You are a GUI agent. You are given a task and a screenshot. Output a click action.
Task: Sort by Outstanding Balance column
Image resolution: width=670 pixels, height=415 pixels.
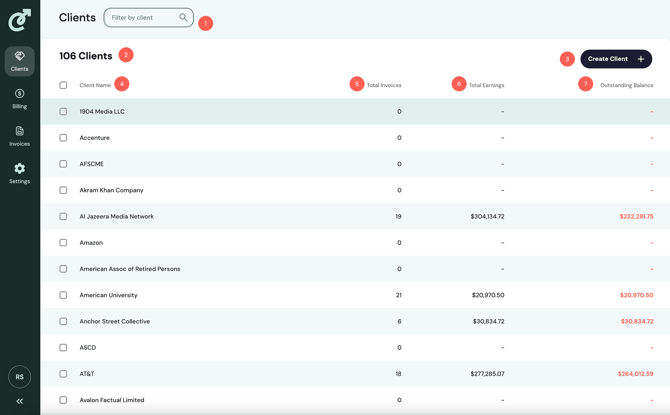(x=626, y=85)
